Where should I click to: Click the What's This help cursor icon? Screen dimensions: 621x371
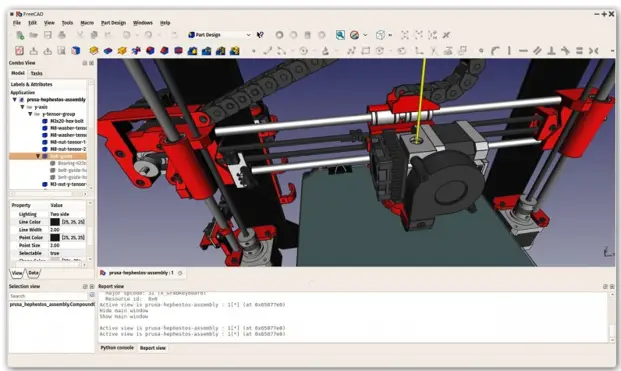(260, 35)
